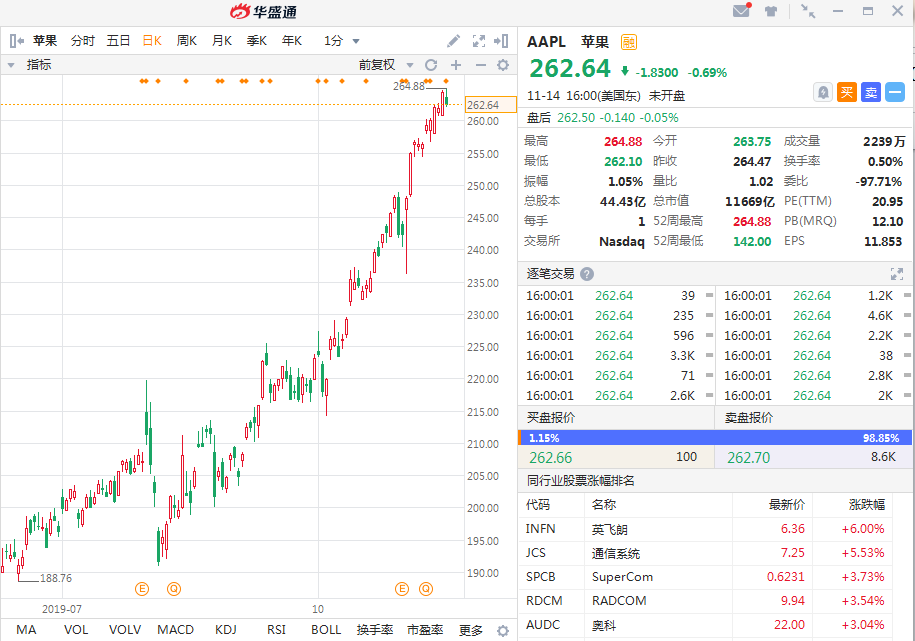Toggle the 换手率 indicator

pos(375,630)
